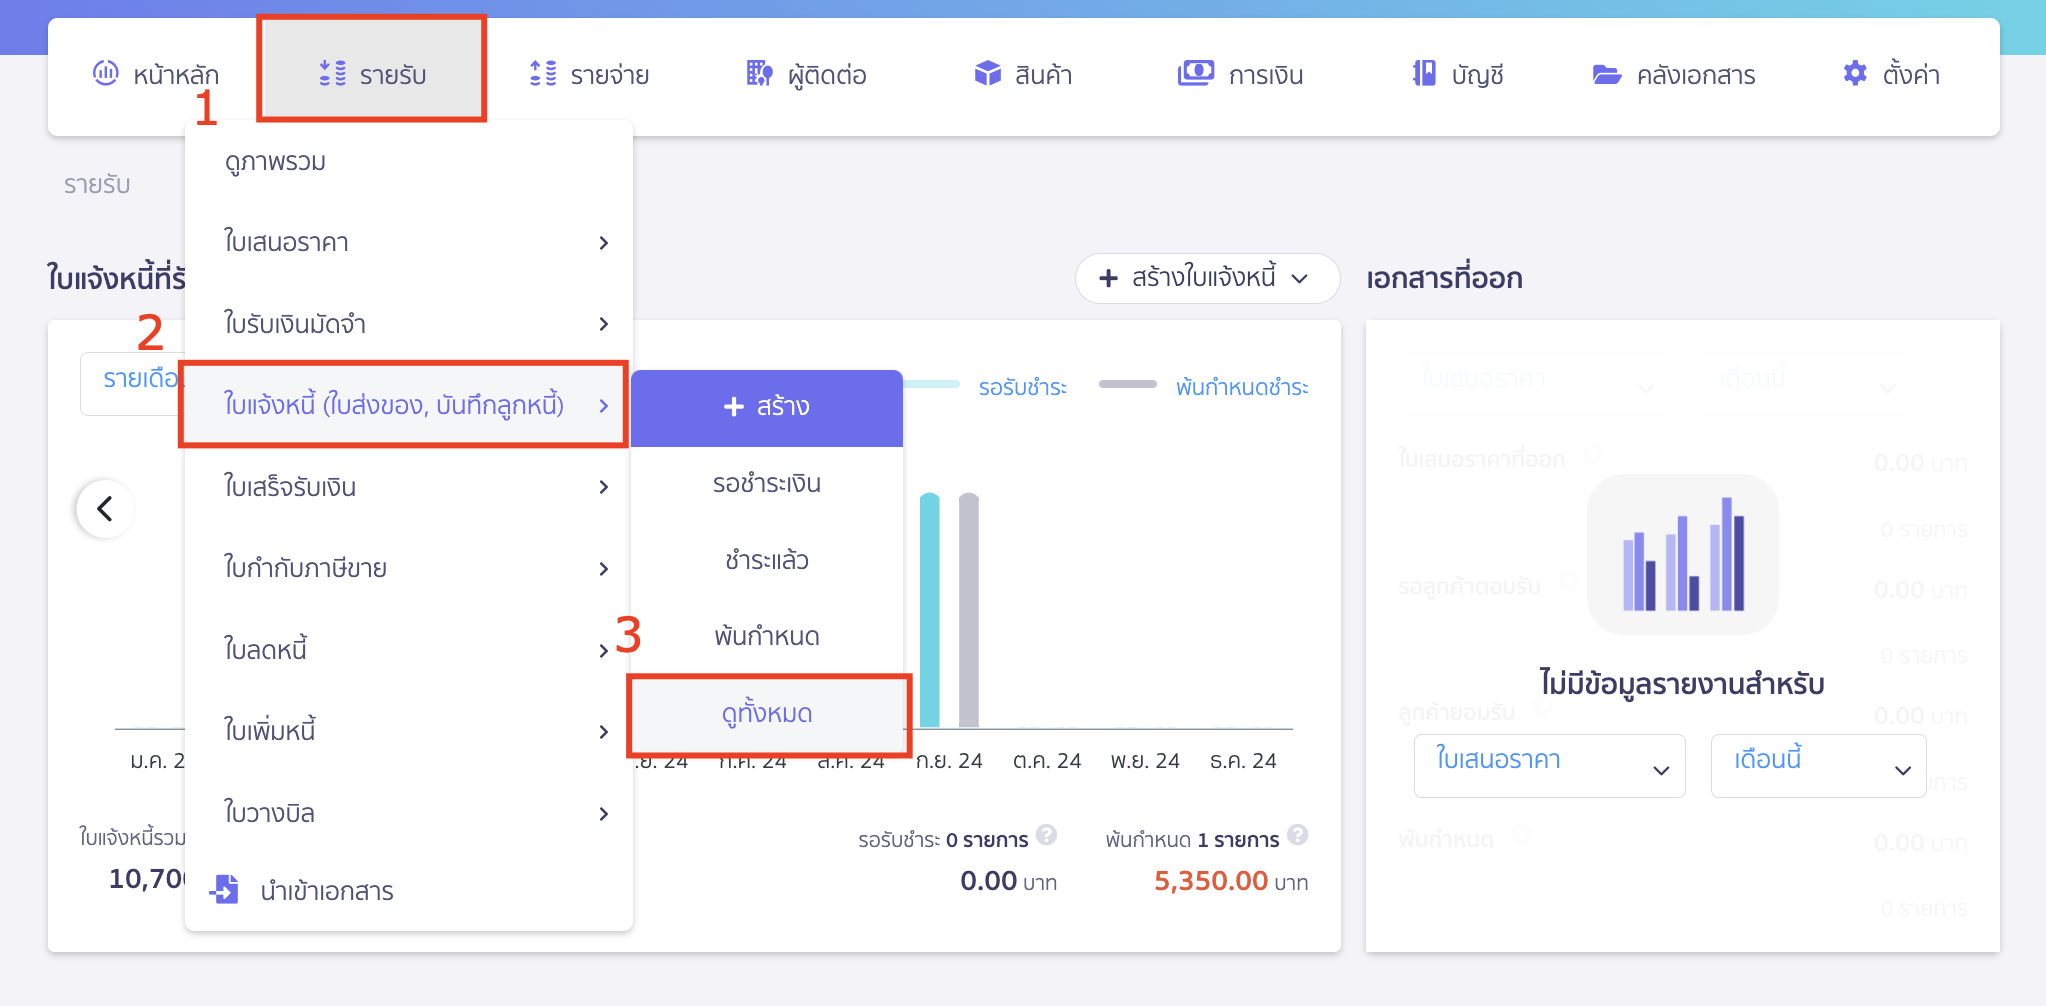2046x1006 pixels.
Task: Open the หน้าหลัก dashboard icon
Action: coord(105,73)
